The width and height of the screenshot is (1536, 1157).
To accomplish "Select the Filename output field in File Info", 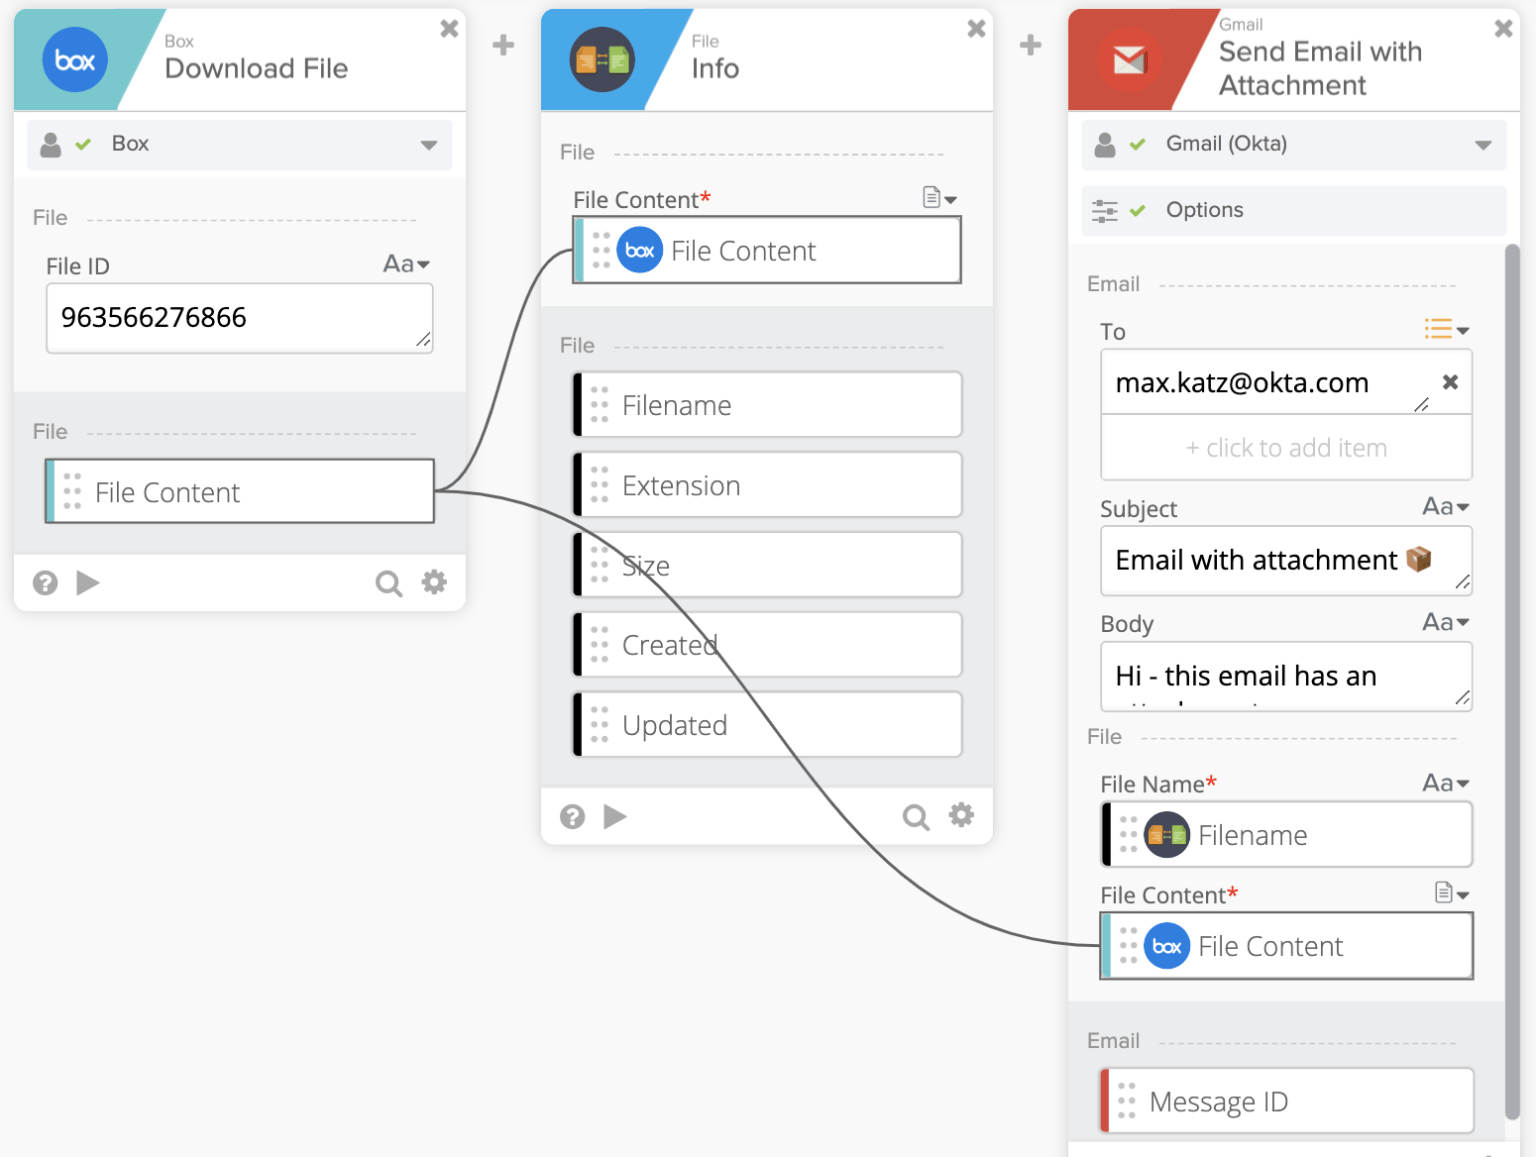I will click(767, 405).
